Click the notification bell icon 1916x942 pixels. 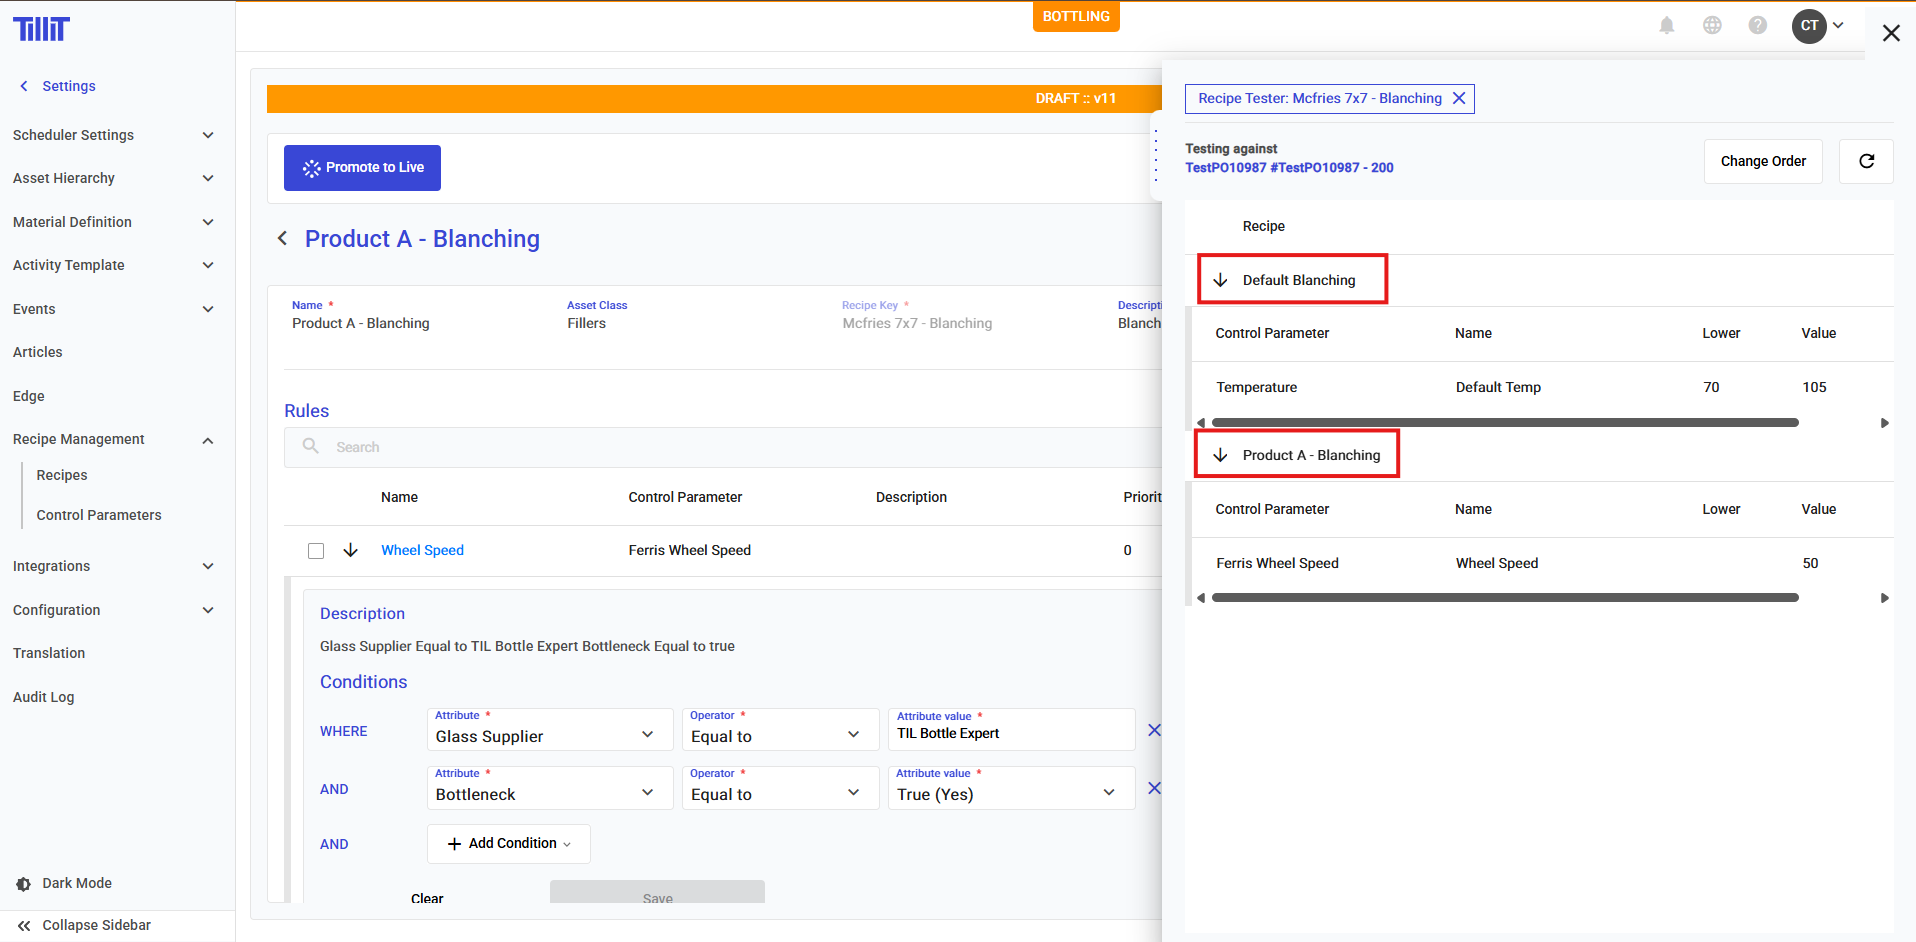1666,26
